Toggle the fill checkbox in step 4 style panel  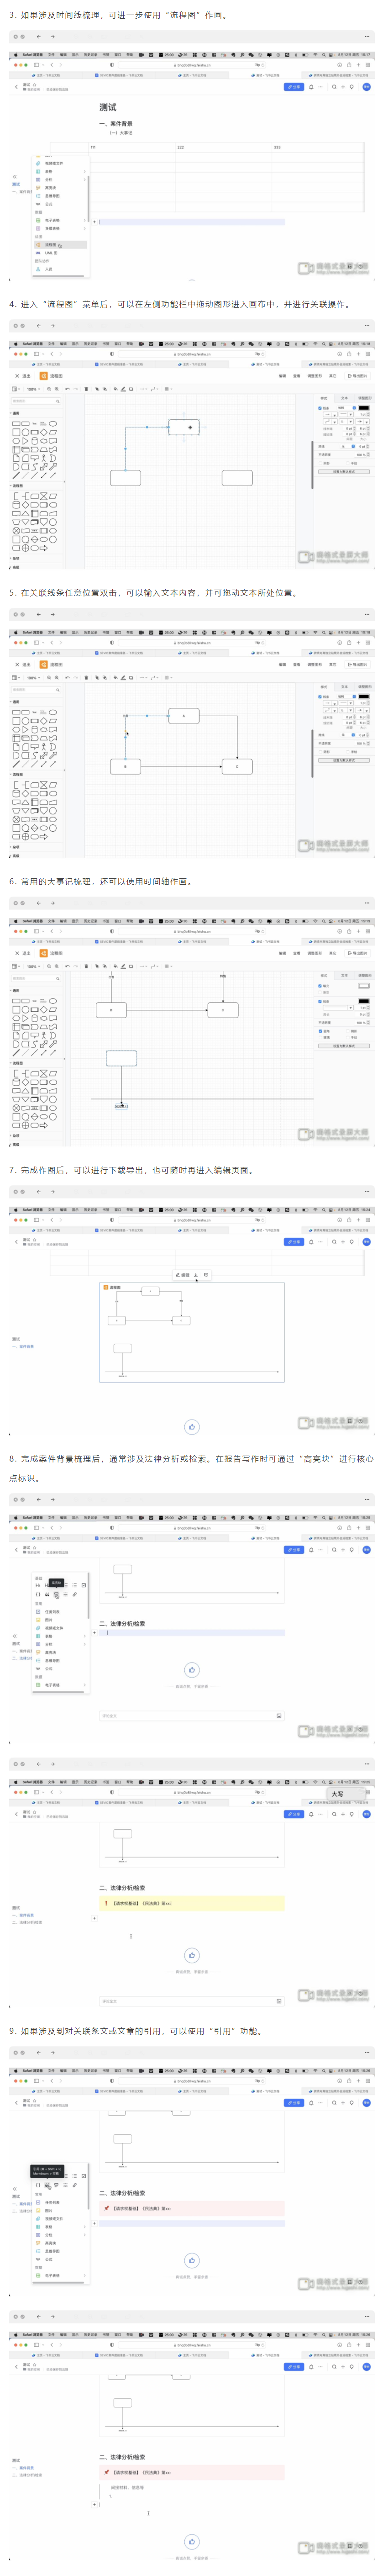(x=320, y=408)
